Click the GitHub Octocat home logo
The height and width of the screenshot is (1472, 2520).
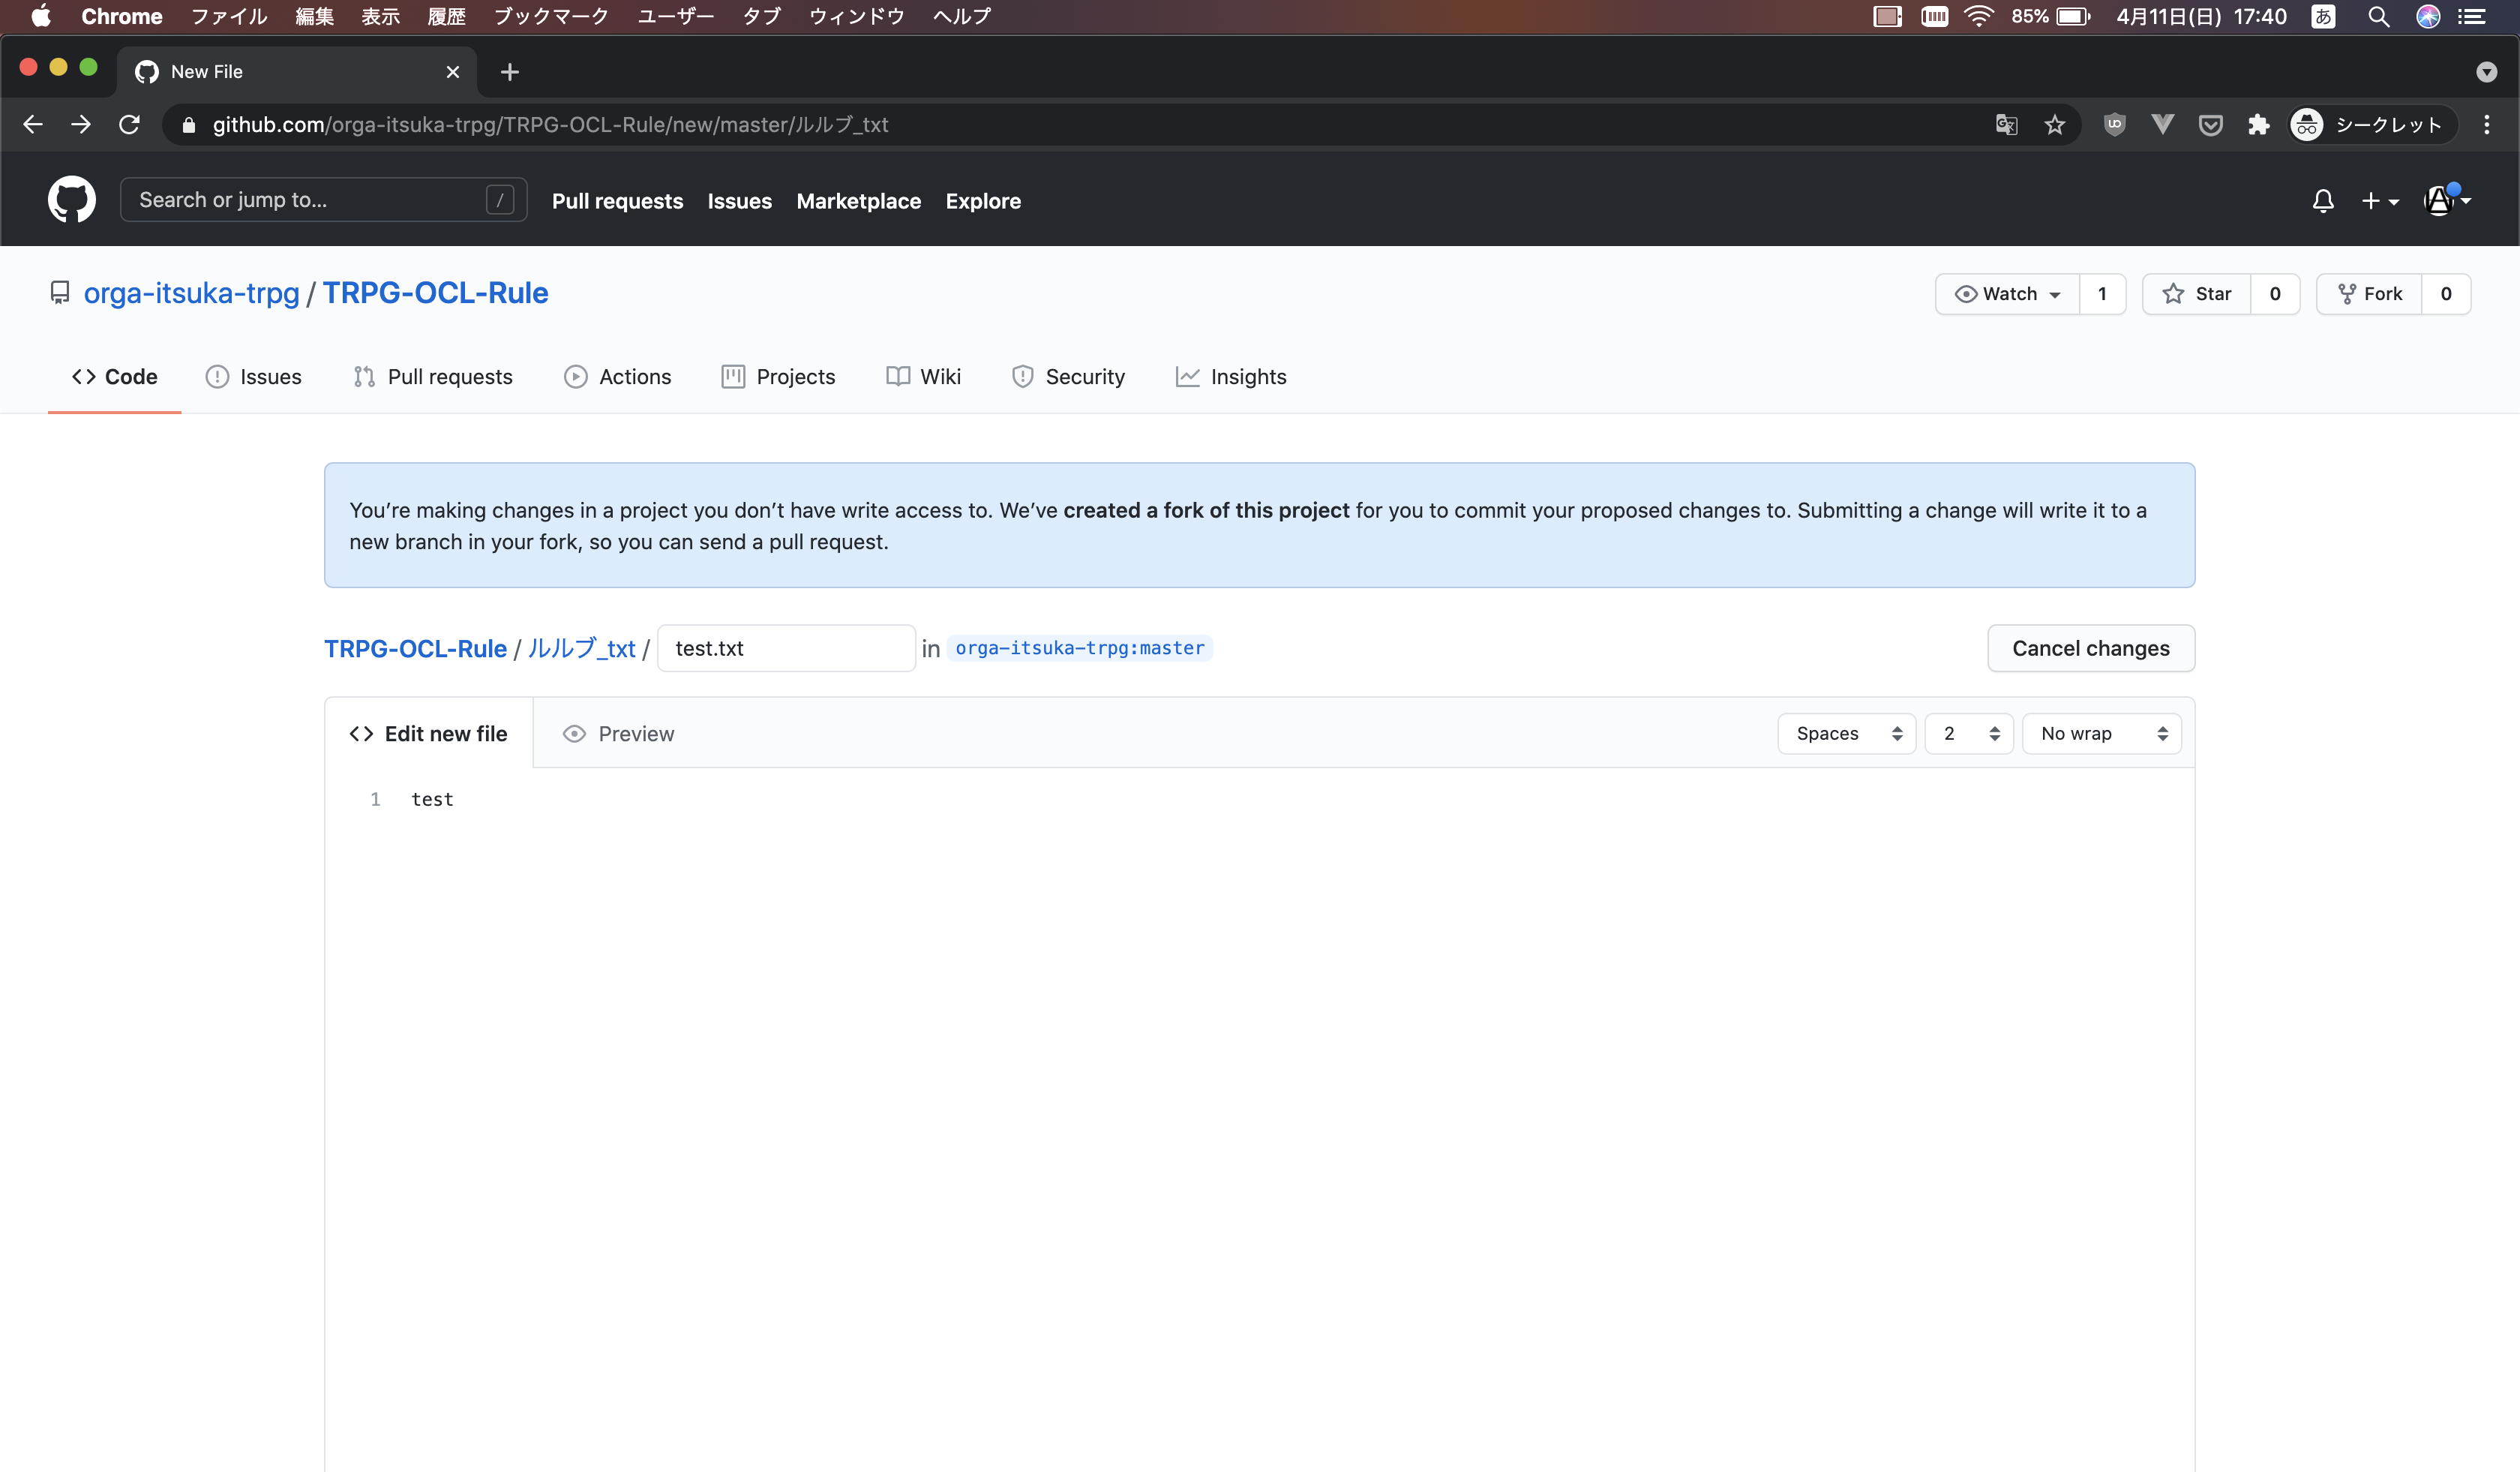click(x=71, y=200)
